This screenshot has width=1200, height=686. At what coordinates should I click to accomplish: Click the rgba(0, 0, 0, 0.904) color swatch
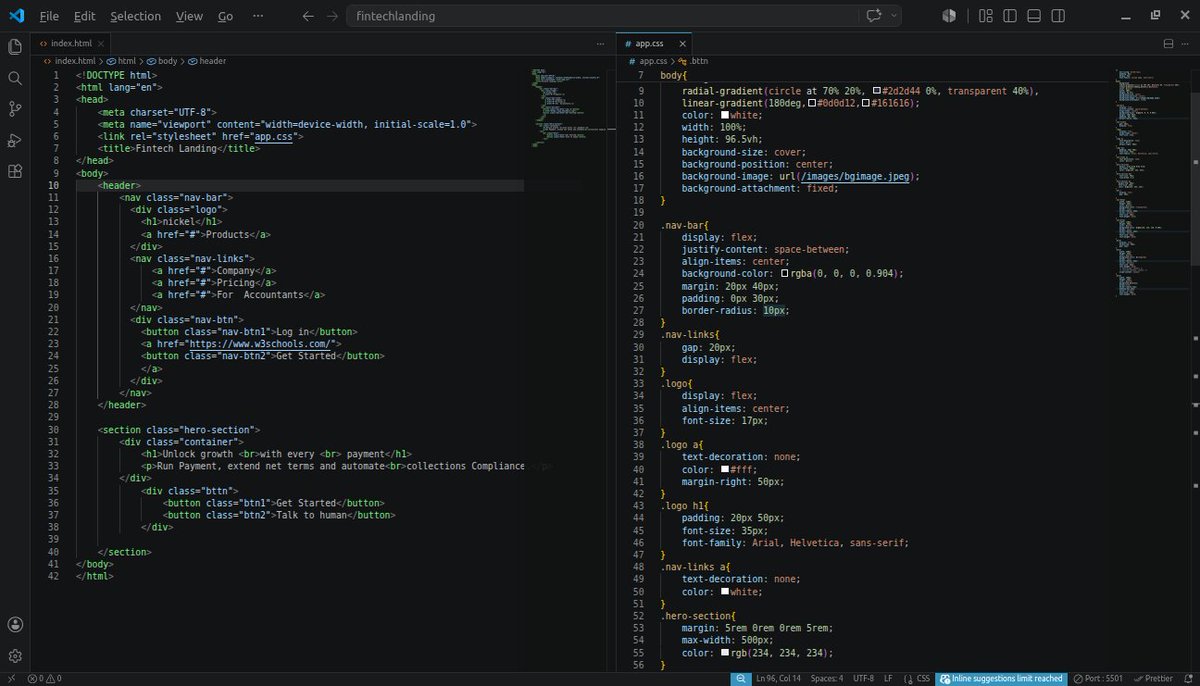pyautogui.click(x=786, y=273)
